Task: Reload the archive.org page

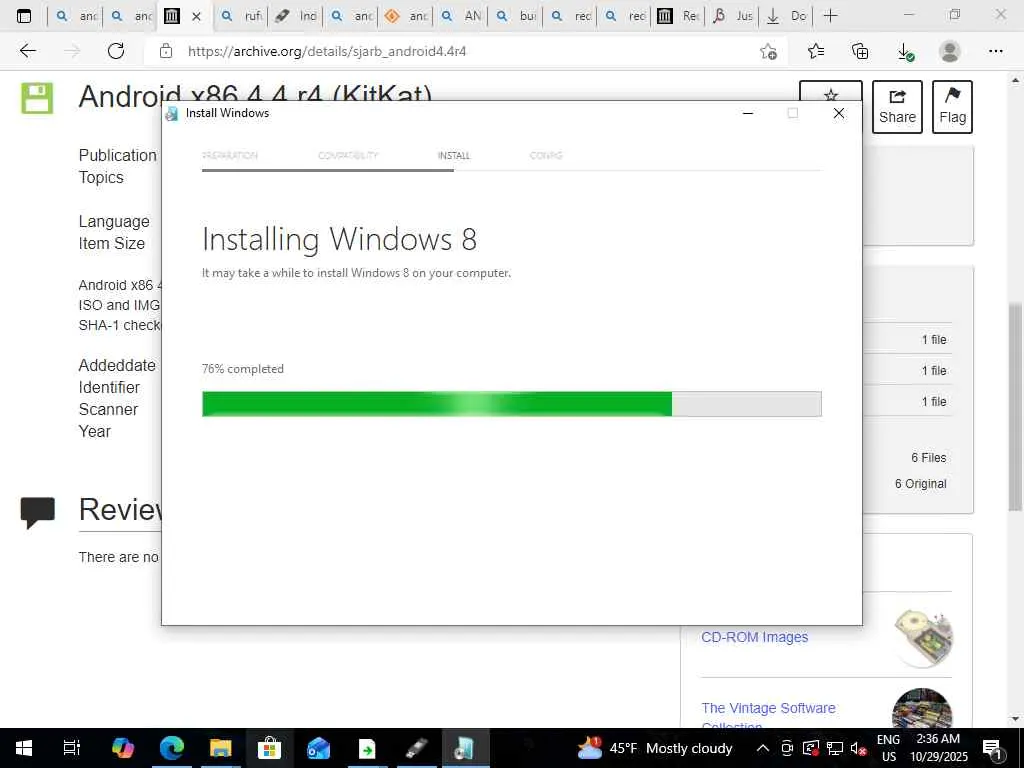Action: point(116,51)
